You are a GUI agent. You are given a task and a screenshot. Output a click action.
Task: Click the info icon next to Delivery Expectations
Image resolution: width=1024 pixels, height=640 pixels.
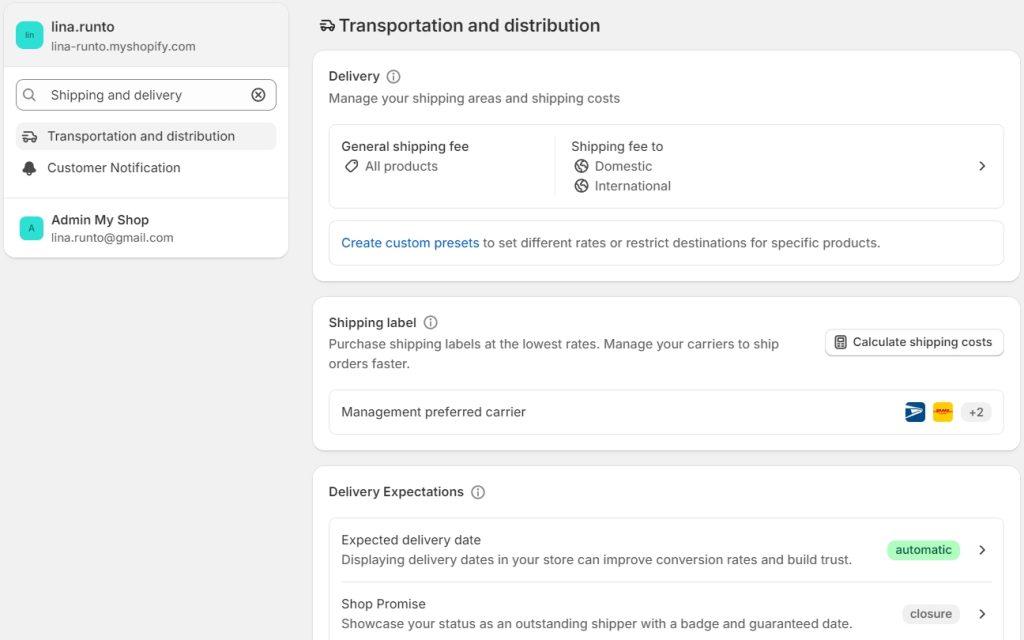pos(478,491)
